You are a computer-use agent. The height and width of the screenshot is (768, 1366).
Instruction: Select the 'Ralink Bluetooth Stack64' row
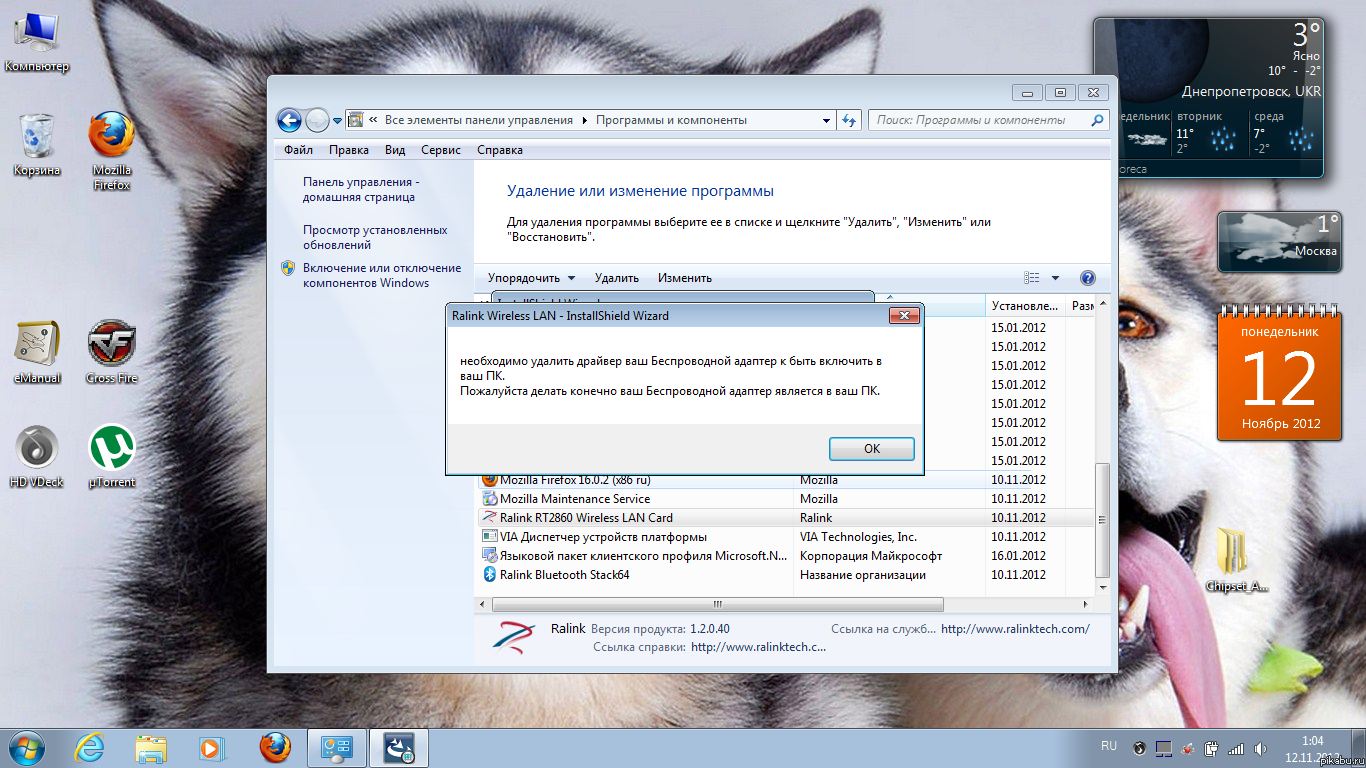point(785,575)
